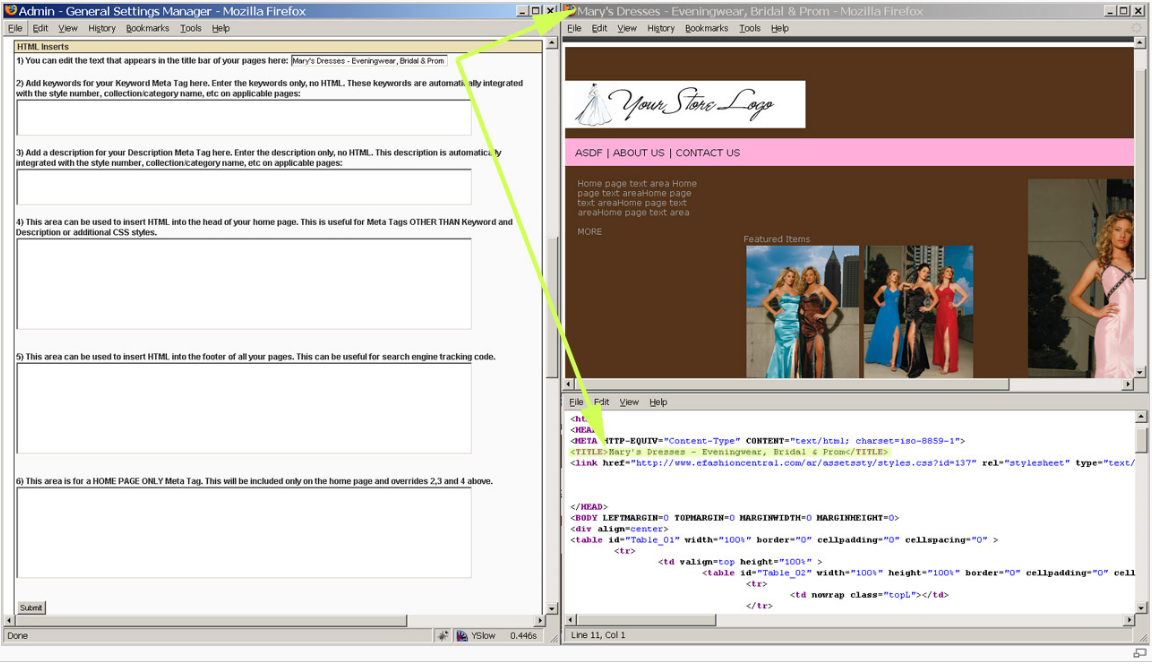Click Firefox logo icon in Mary's Dresses title bar
Viewport: 1152px width, 664px height.
570,11
